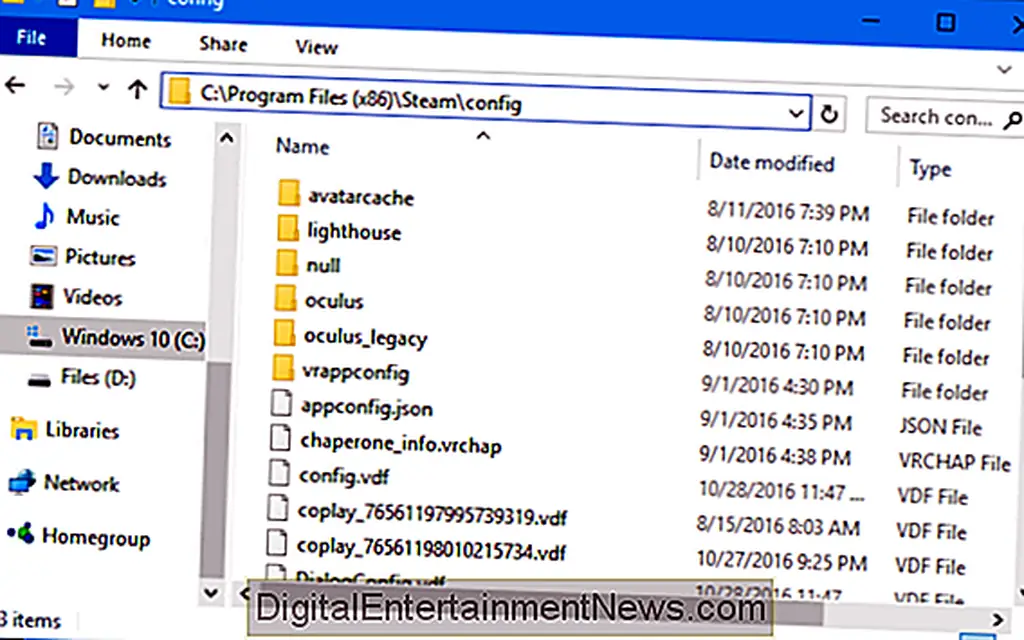The image size is (1024, 640).
Task: Open Downloads in the navigation pane
Action: [115, 178]
